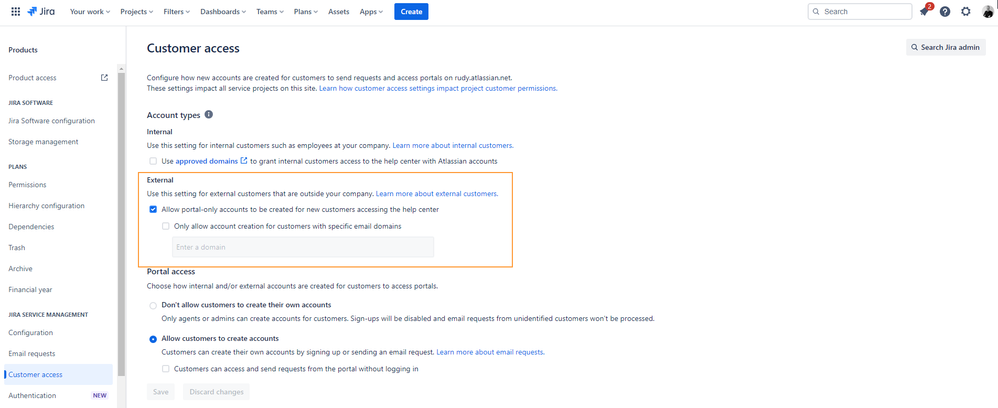Expand the Plans dropdown
The image size is (998, 408).
coord(307,11)
